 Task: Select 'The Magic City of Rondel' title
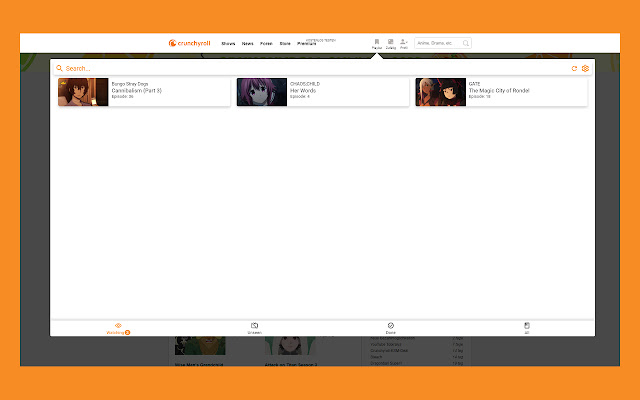coord(499,91)
